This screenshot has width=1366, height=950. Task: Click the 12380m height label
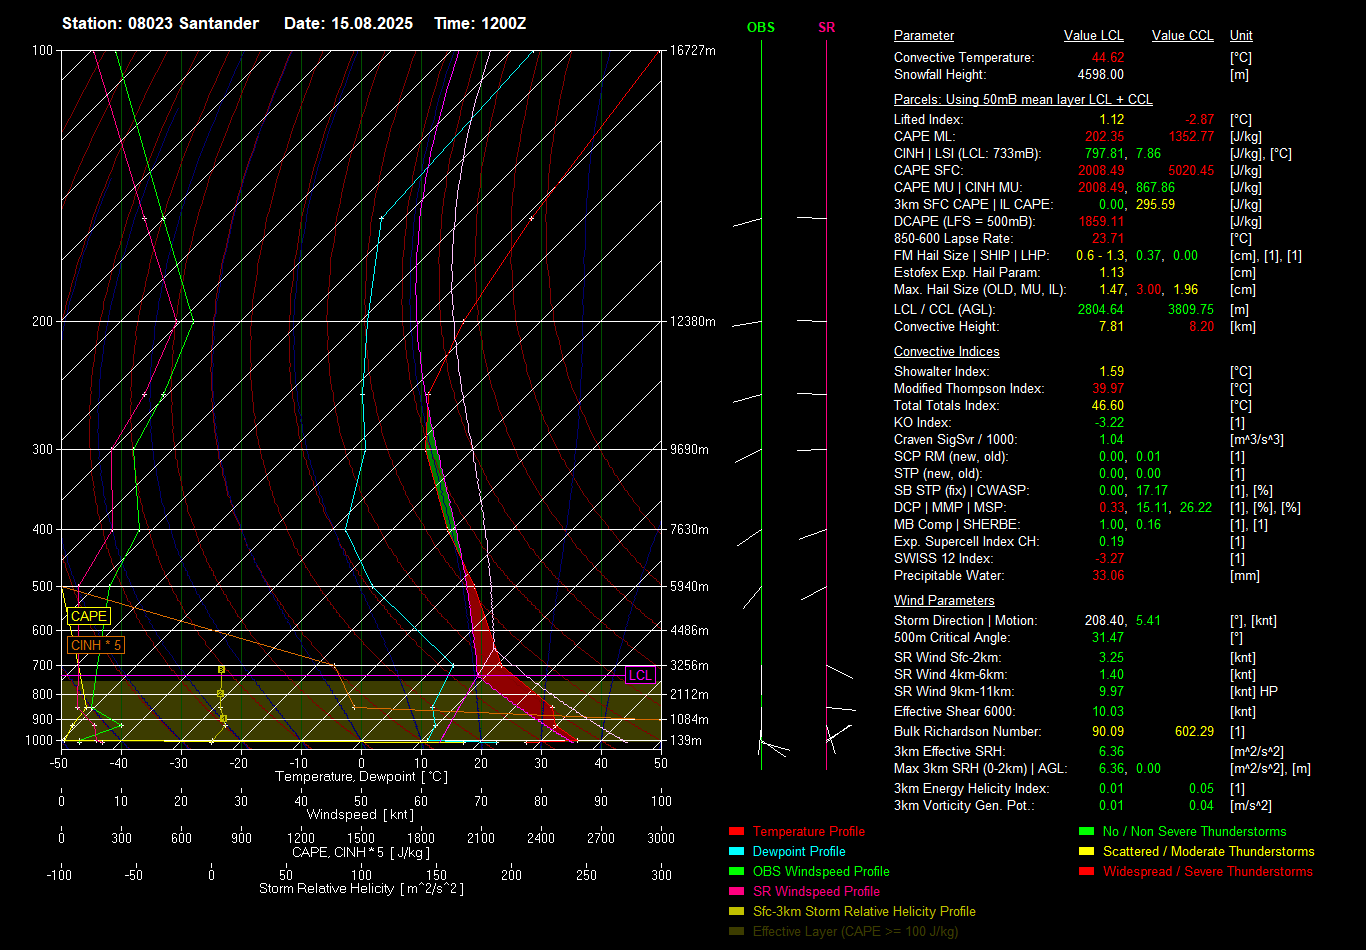692,322
